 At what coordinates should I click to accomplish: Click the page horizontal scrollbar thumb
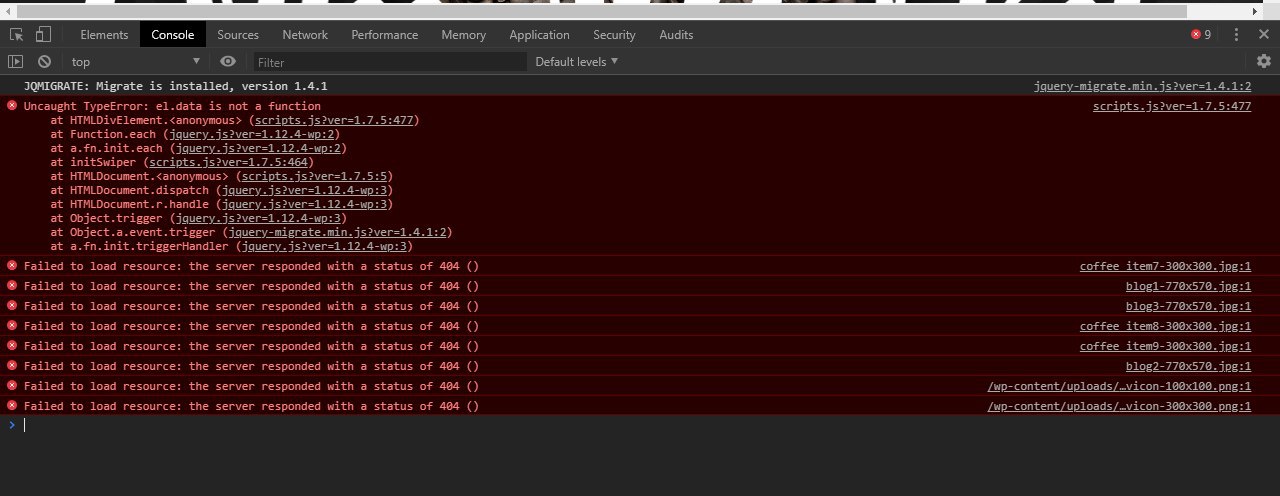600,11
